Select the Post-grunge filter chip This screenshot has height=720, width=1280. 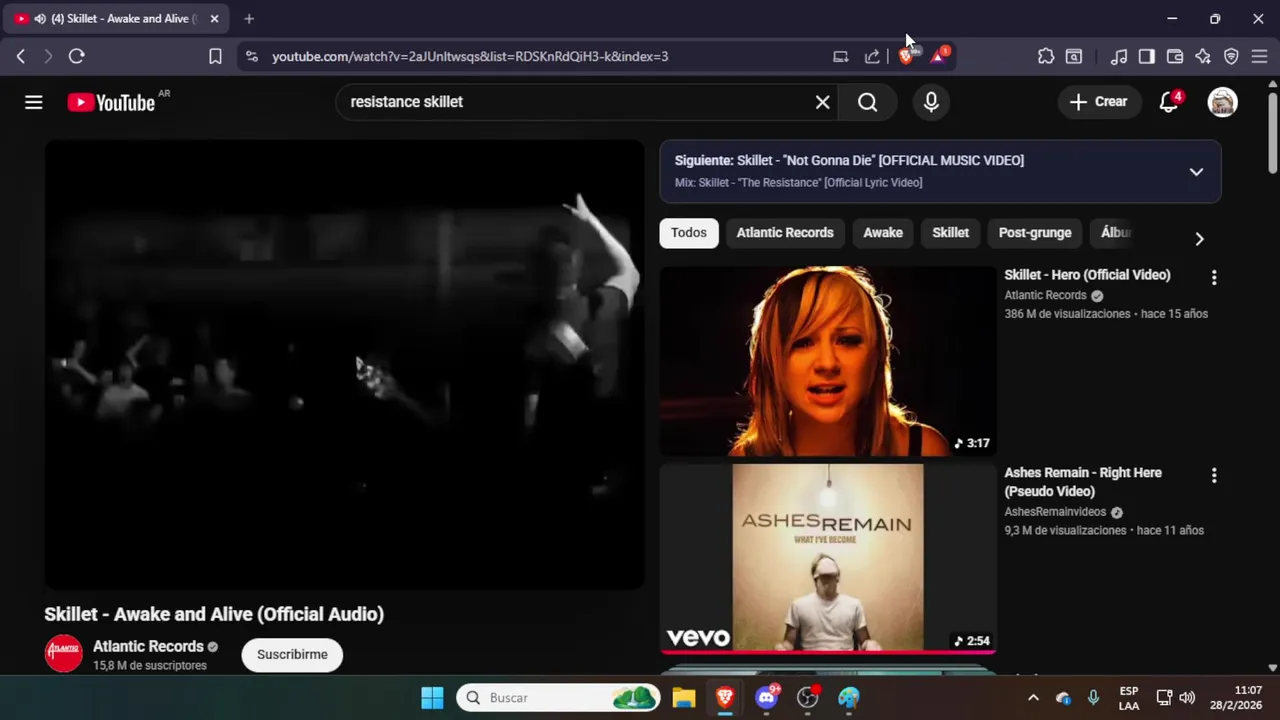[1035, 232]
